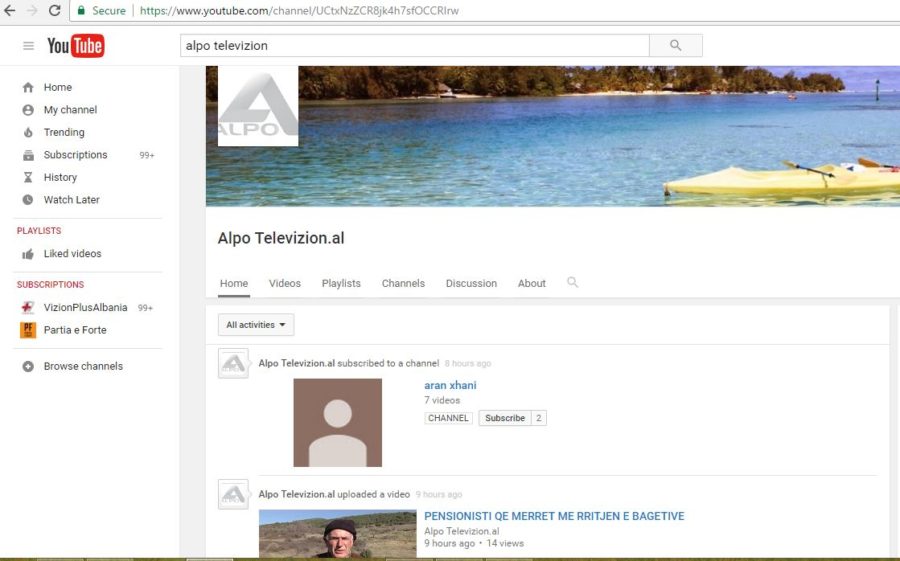Click the Partia e Forte channel icon

[28, 330]
